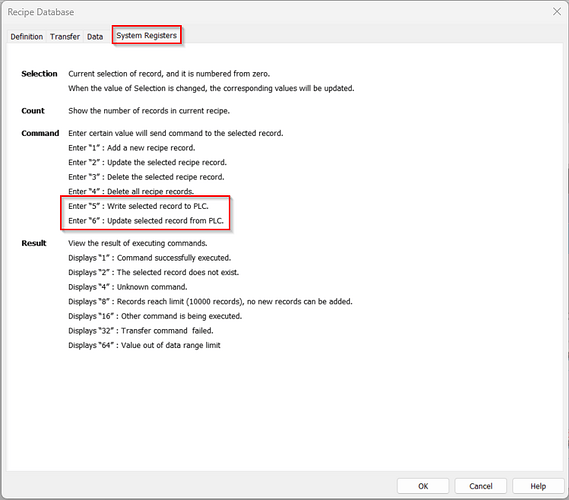The width and height of the screenshot is (569, 500).
Task: Click the bold Selection heading
Action: [x=39, y=74]
